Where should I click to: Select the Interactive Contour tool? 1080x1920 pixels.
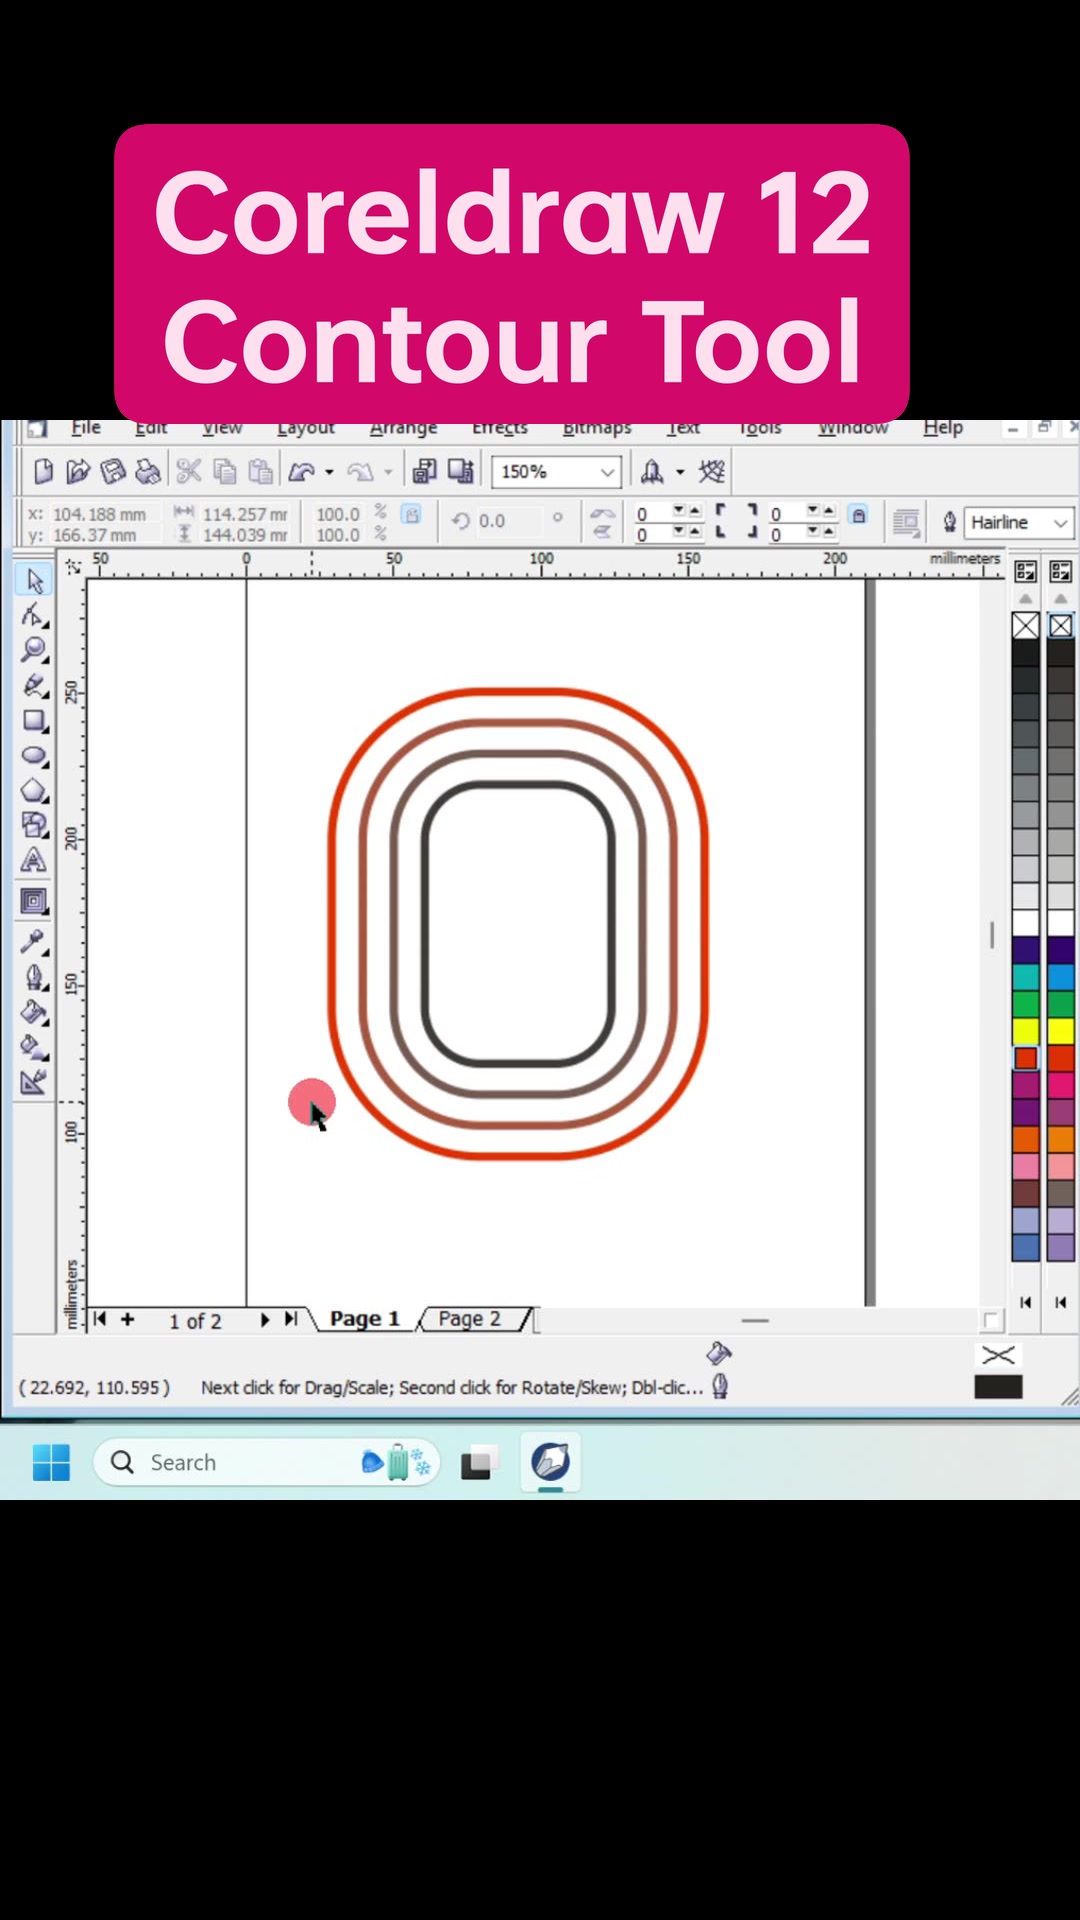click(34, 902)
